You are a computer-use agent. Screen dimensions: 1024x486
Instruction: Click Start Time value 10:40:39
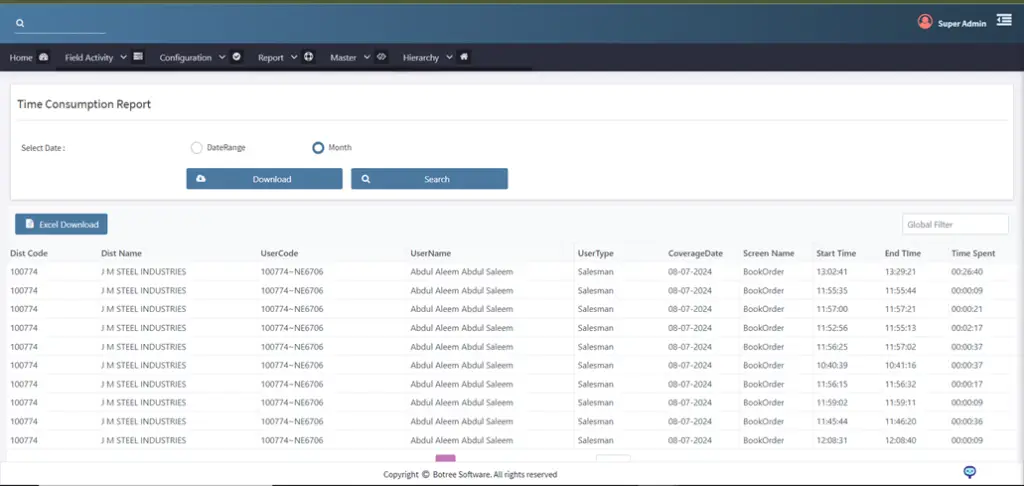click(832, 365)
